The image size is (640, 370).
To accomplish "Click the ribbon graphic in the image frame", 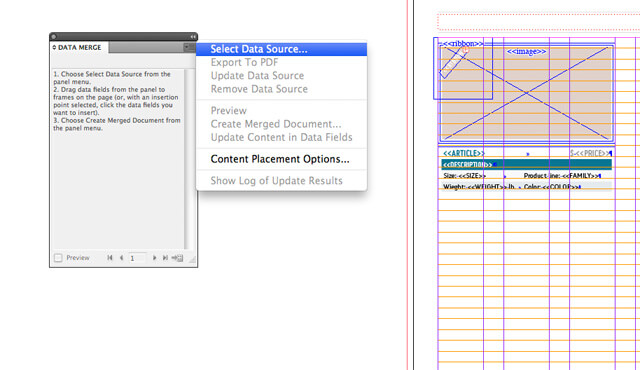I will click(x=453, y=62).
